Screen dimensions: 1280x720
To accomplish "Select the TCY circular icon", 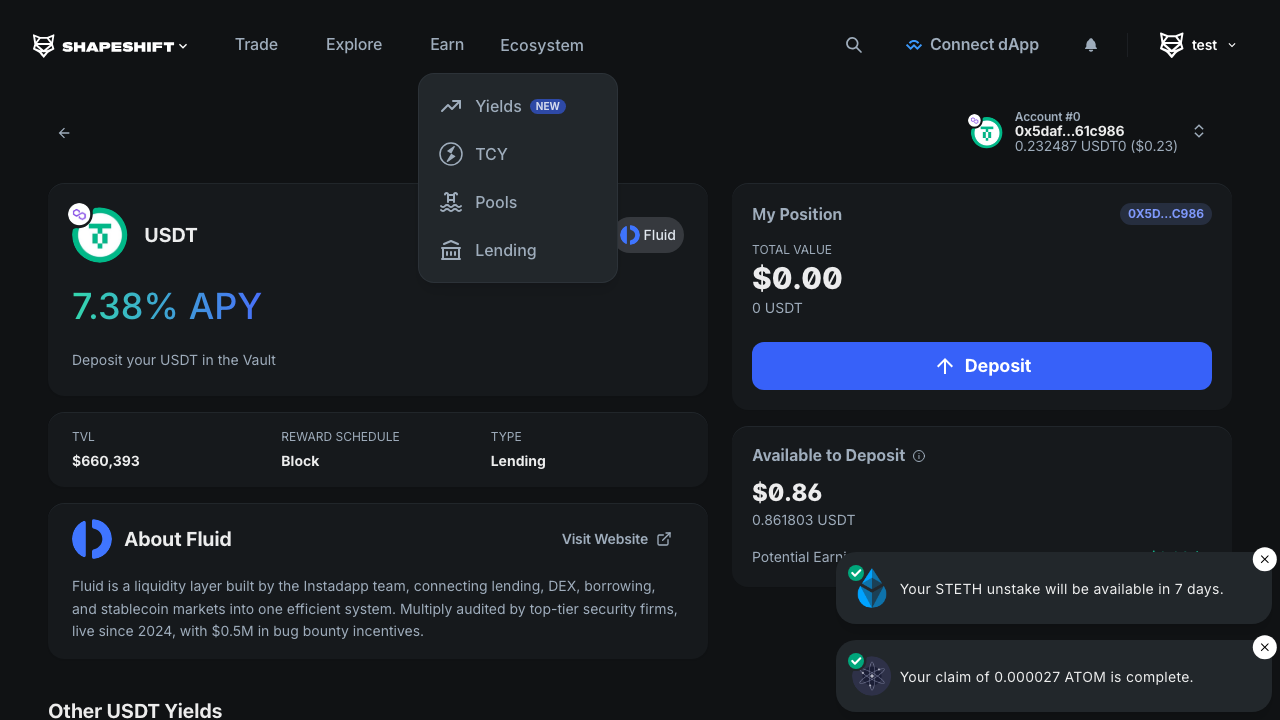I will pos(451,154).
